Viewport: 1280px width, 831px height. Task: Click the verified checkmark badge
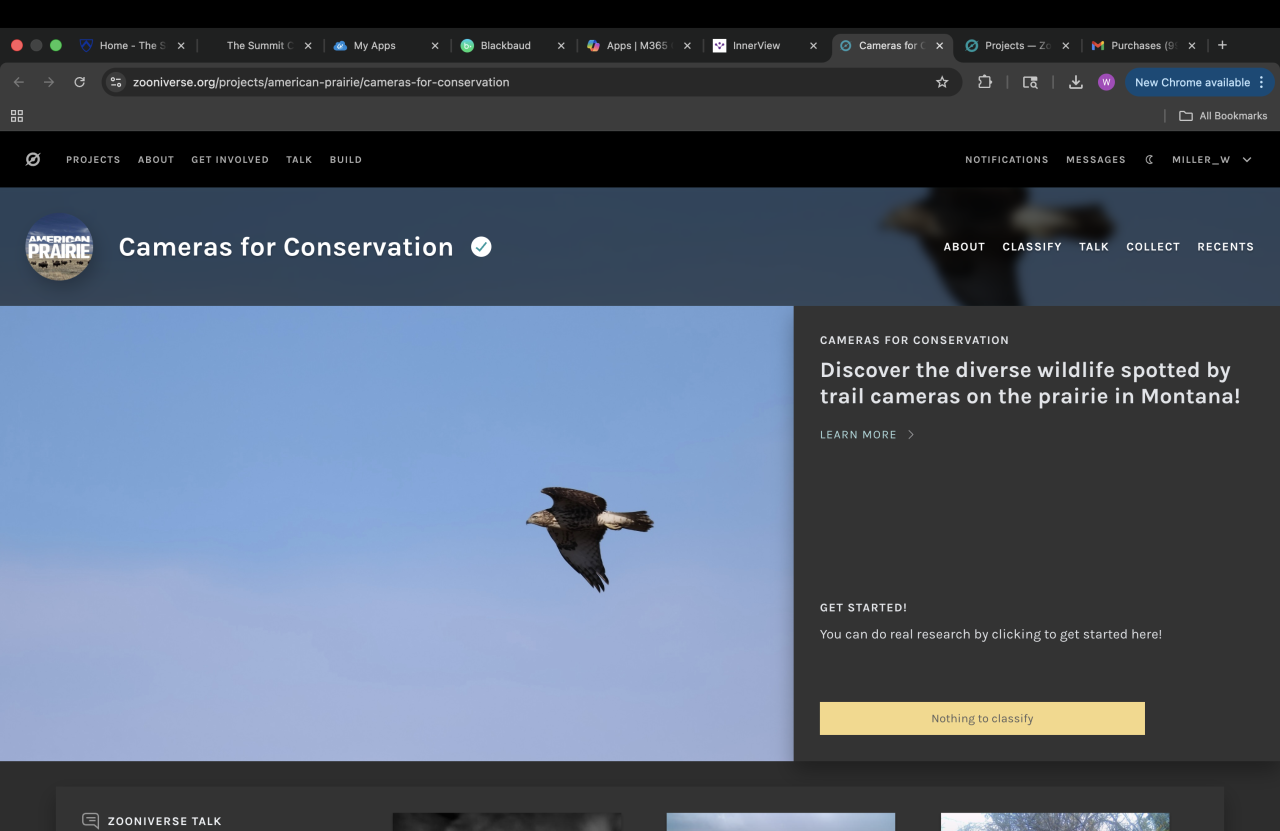point(481,246)
